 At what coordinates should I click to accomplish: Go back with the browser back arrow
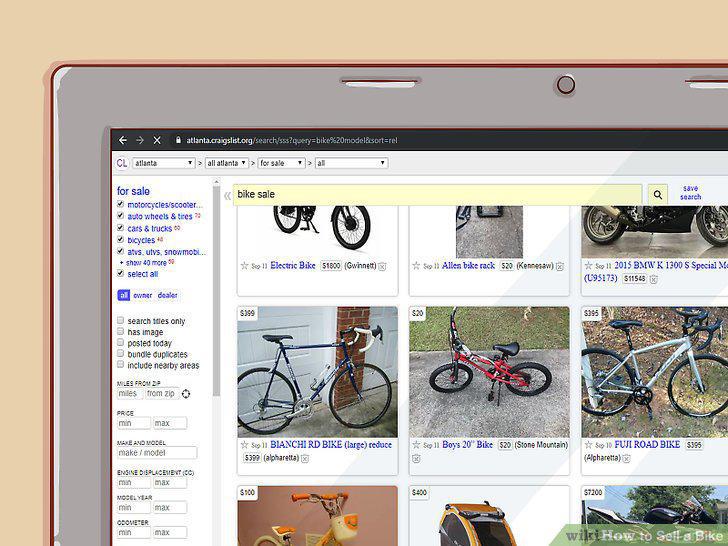(123, 140)
